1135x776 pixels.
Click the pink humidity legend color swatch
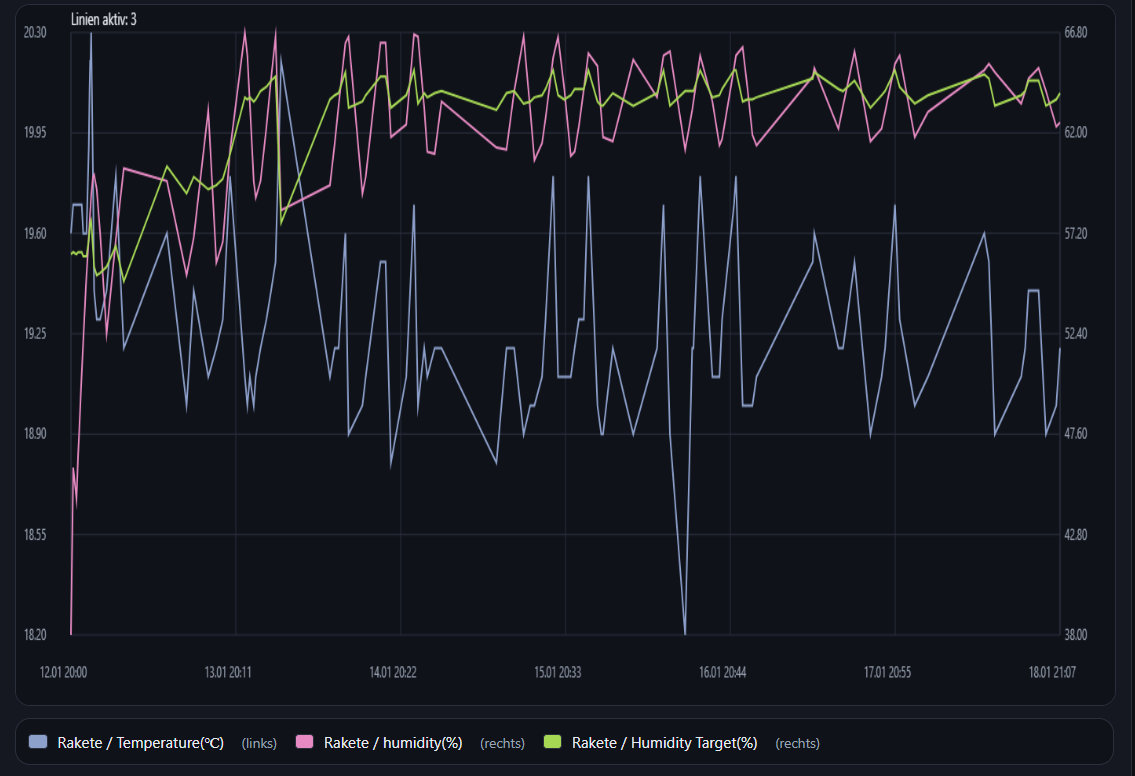coord(305,742)
